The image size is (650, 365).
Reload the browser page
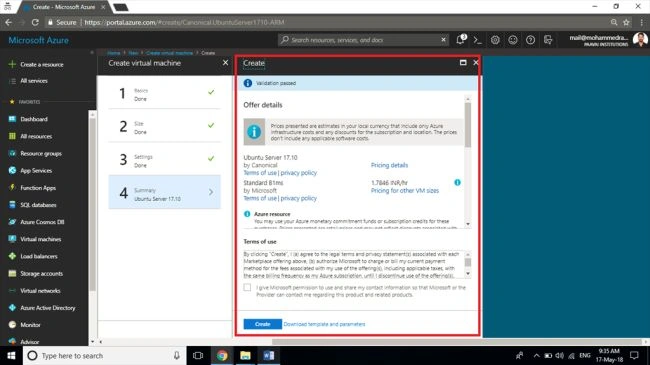35,22
